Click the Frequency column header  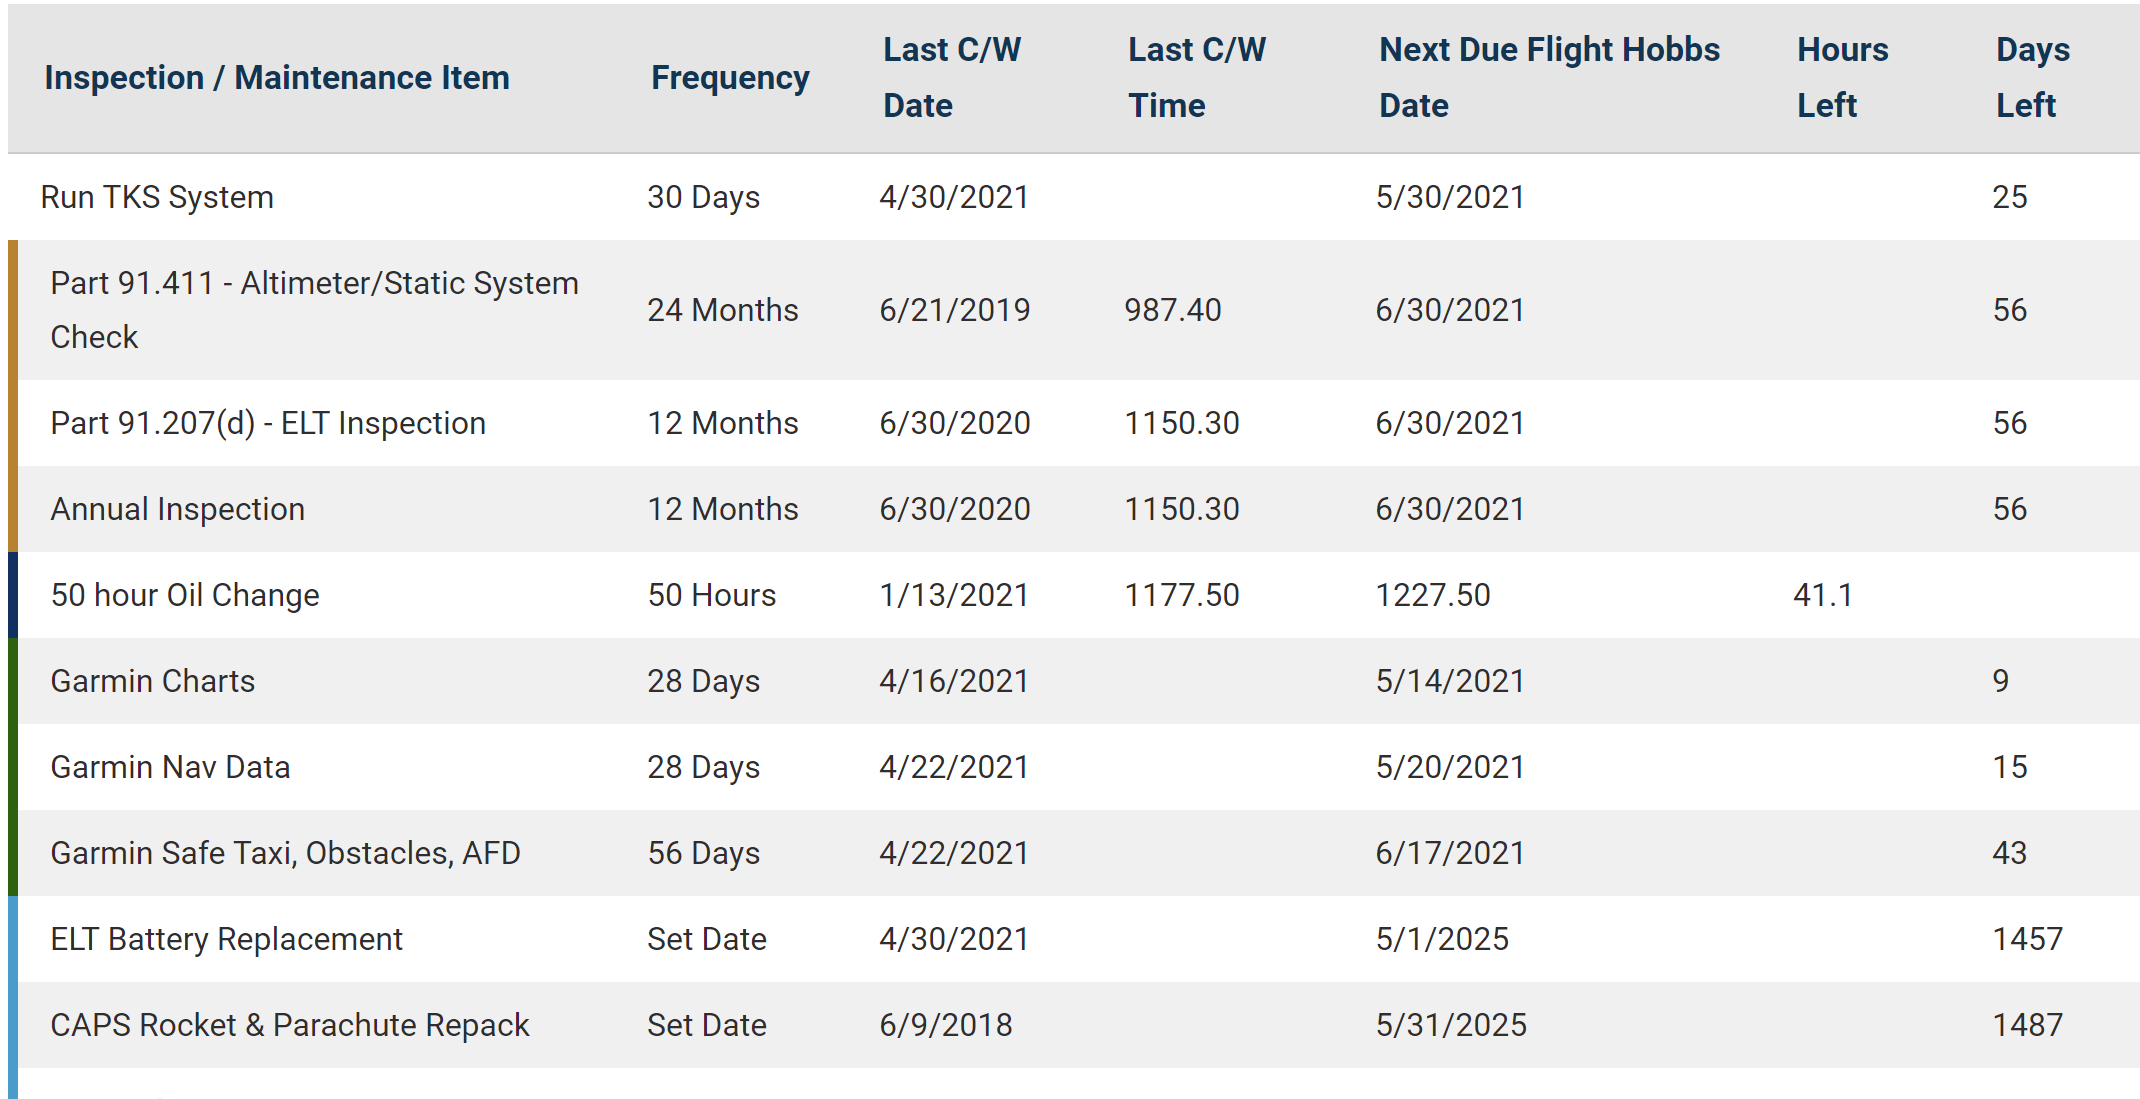(x=730, y=78)
